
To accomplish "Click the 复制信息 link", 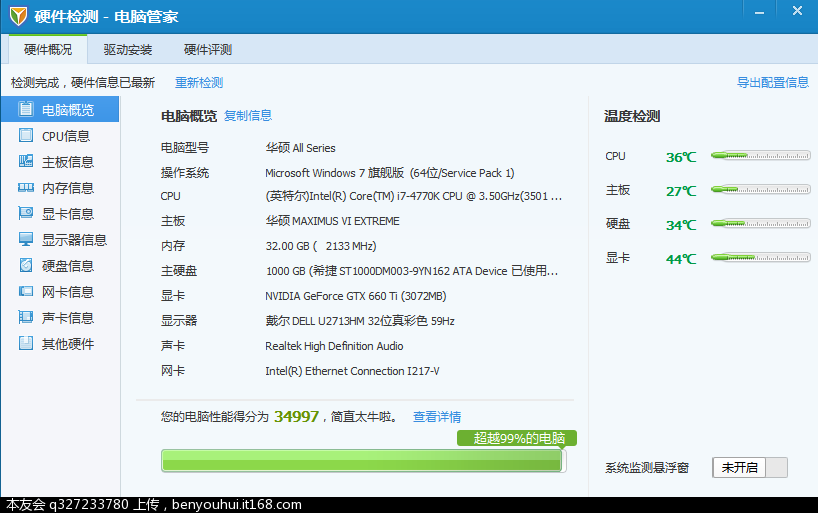I will pyautogui.click(x=248, y=115).
